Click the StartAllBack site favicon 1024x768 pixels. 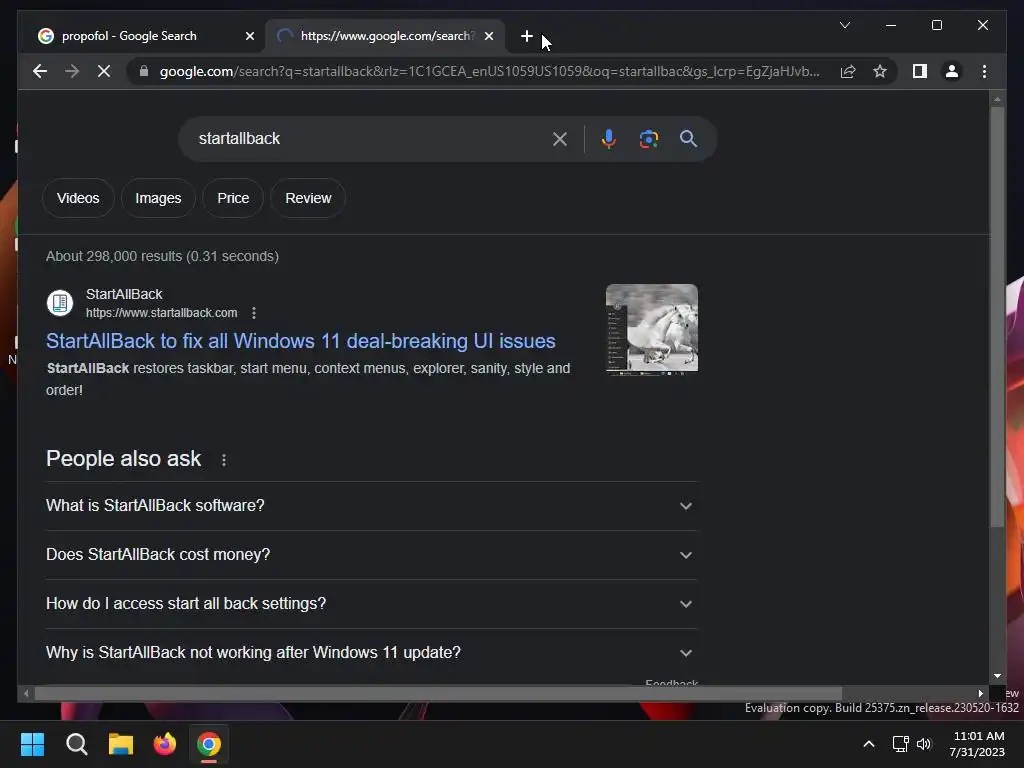click(x=60, y=303)
